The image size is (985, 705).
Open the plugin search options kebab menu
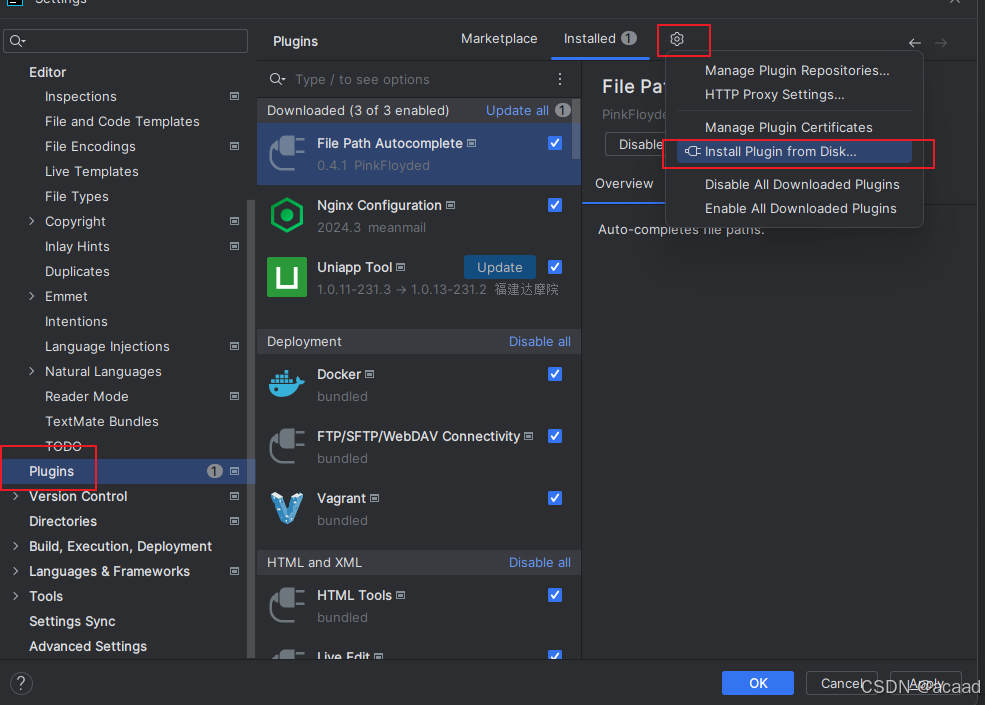click(560, 79)
